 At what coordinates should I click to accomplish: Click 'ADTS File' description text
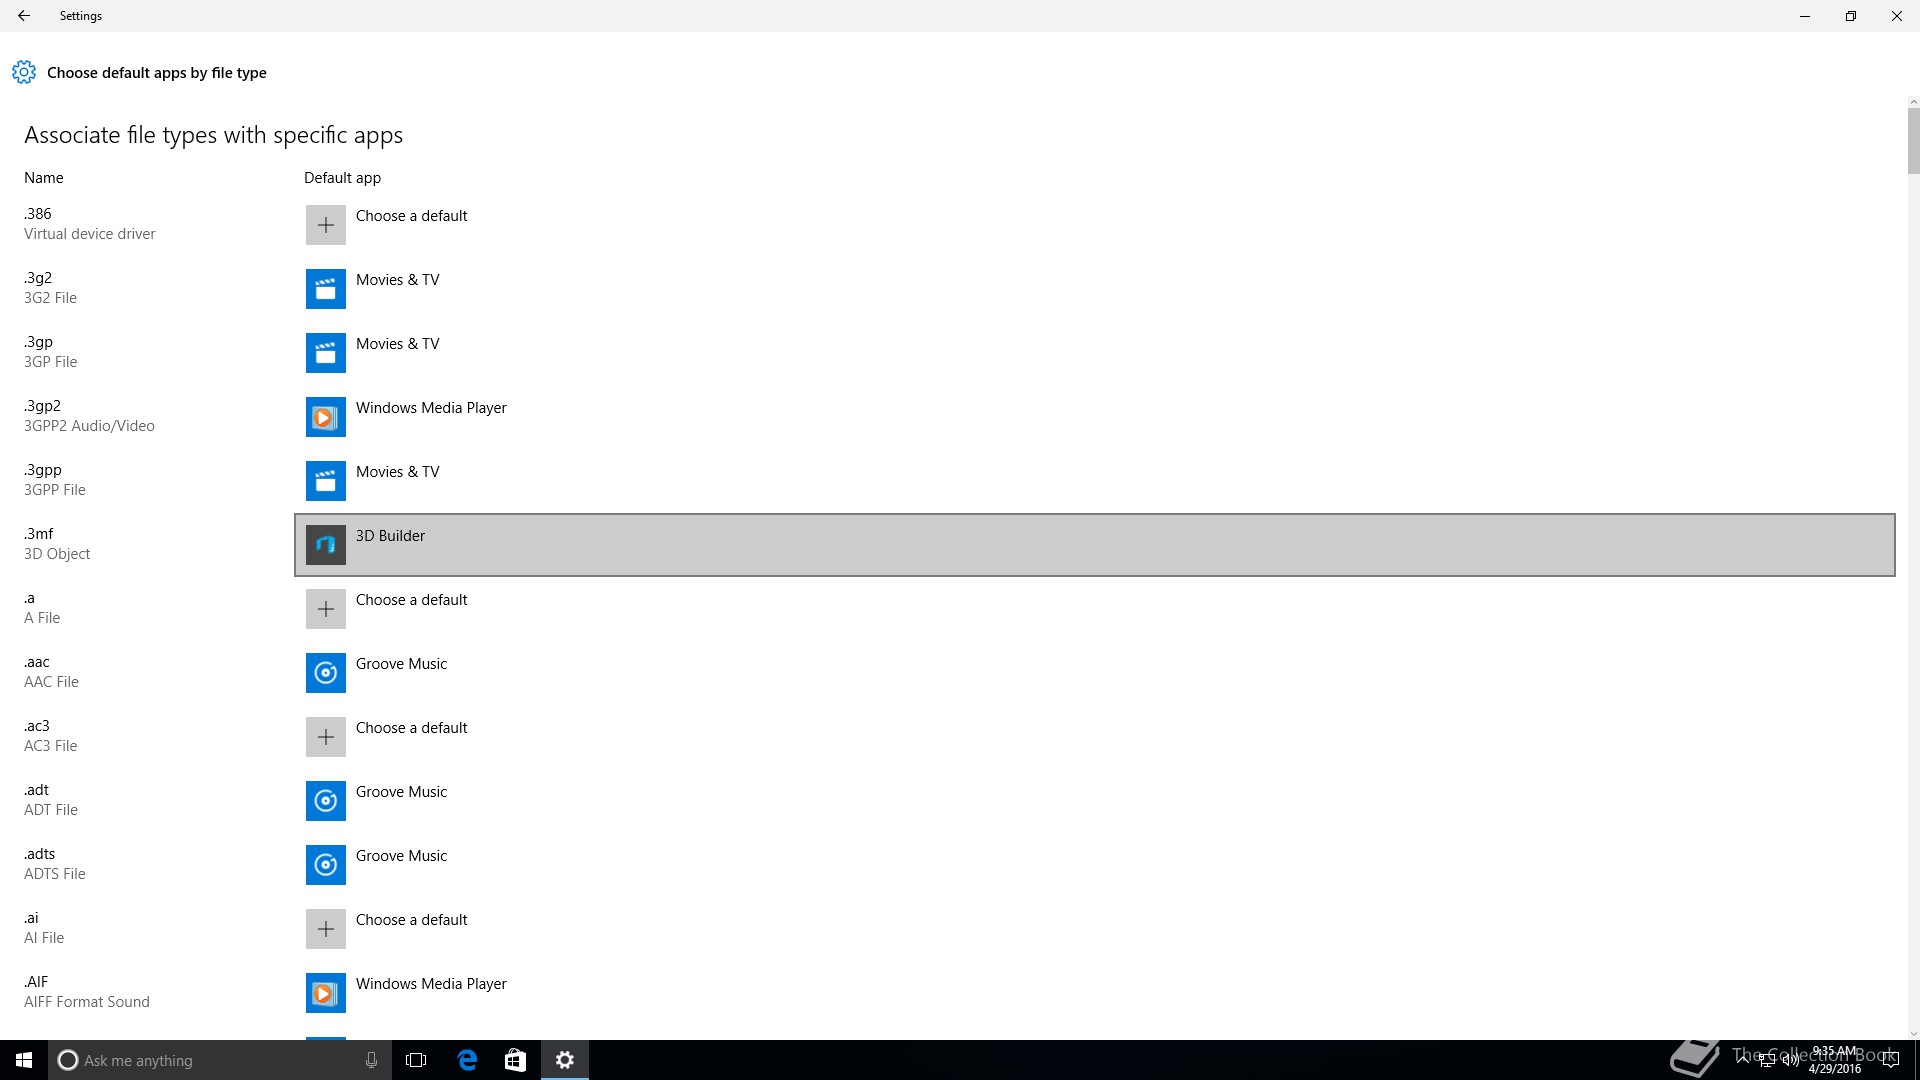point(55,874)
